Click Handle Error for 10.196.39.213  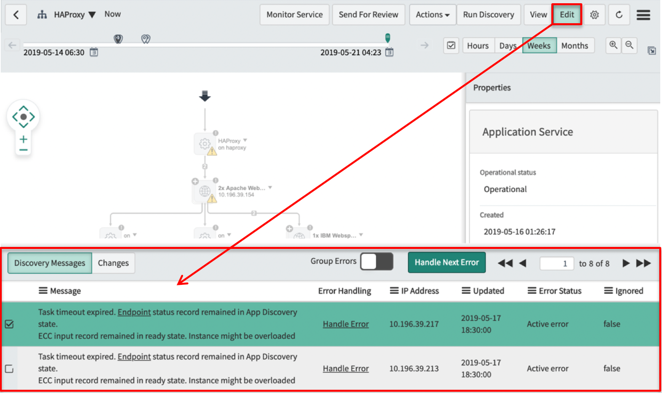346,369
